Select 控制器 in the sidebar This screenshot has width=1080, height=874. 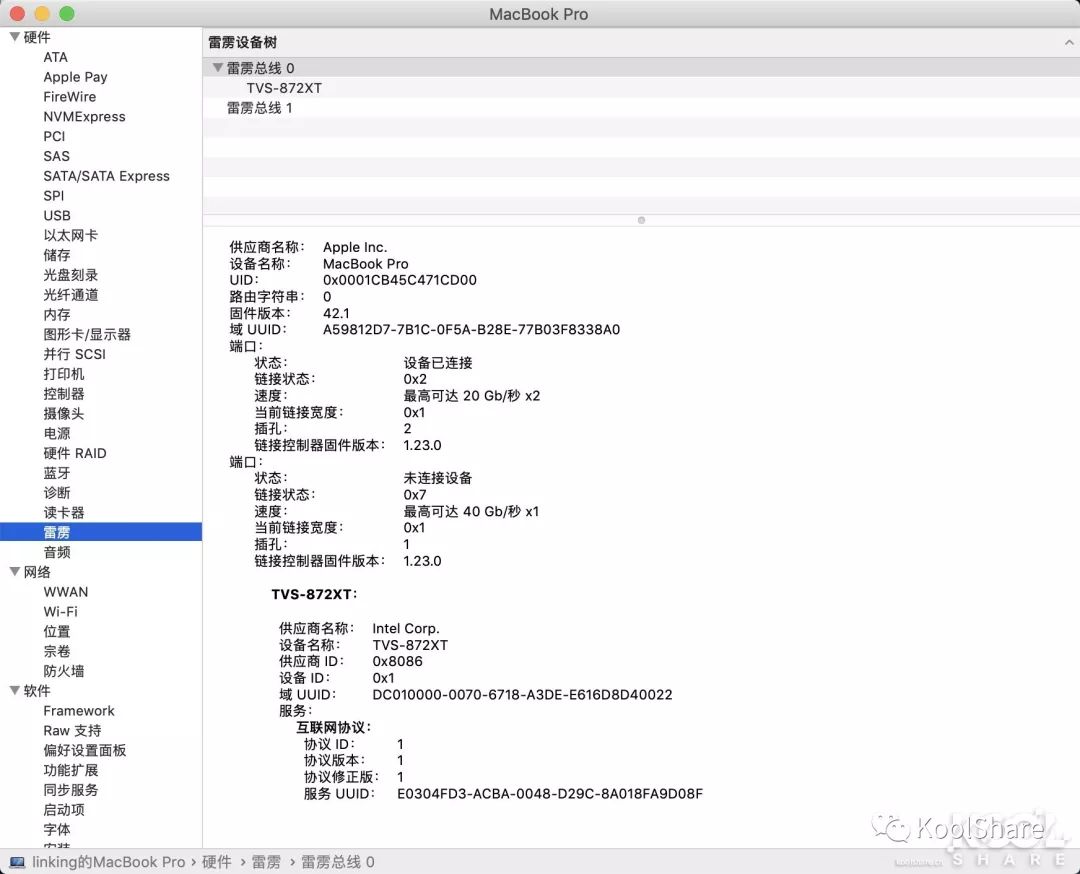[63, 394]
